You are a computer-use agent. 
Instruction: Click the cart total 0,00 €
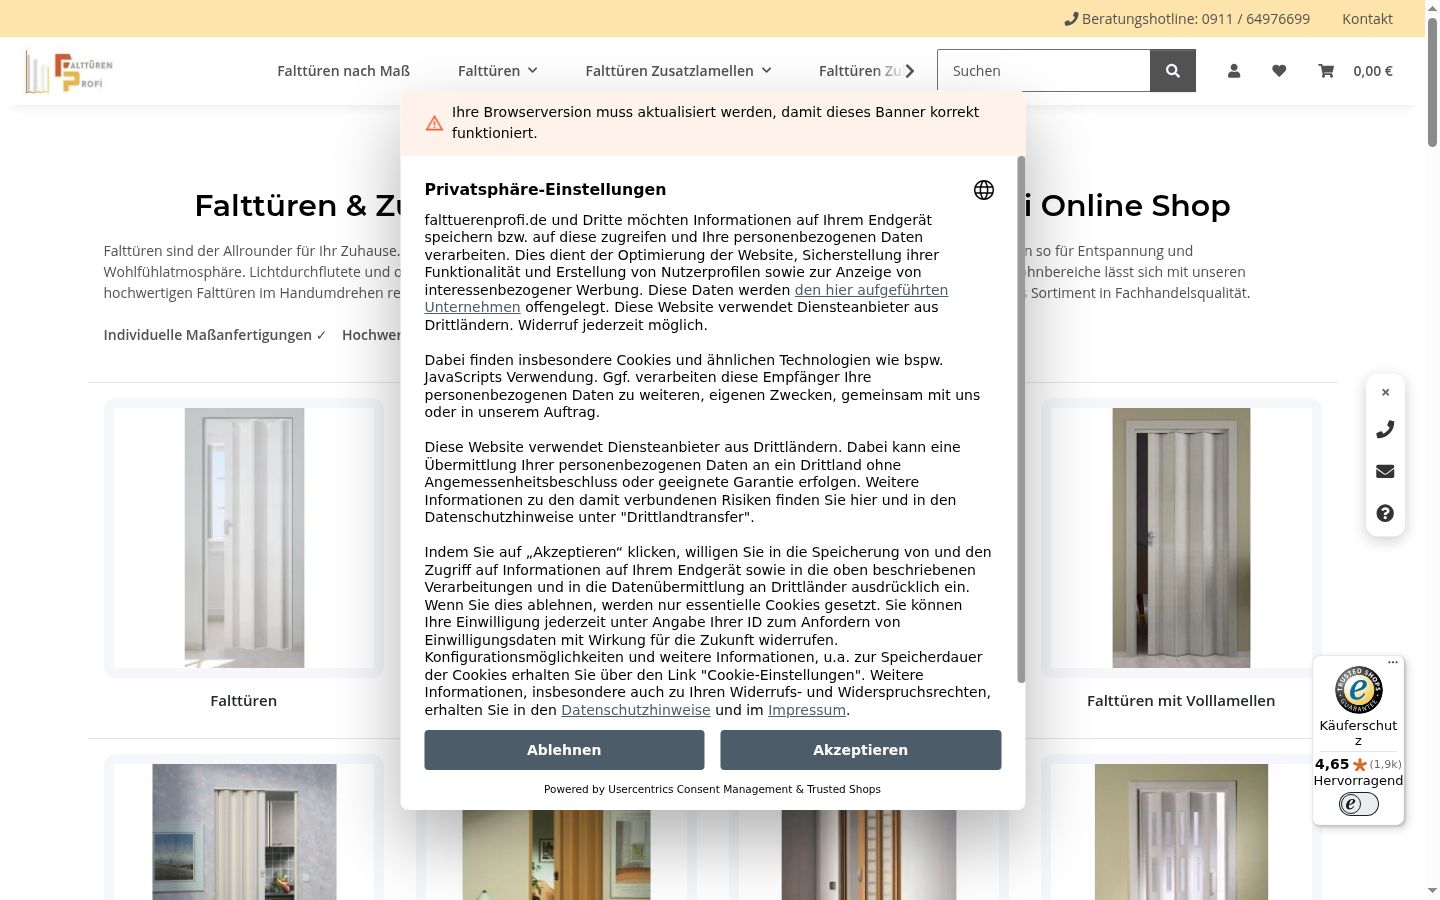click(1373, 71)
